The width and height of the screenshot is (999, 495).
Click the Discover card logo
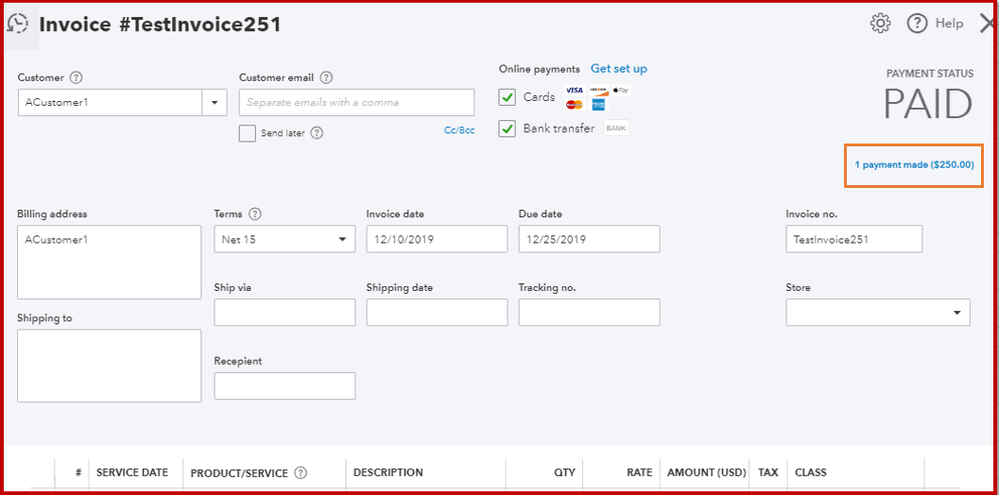(599, 90)
